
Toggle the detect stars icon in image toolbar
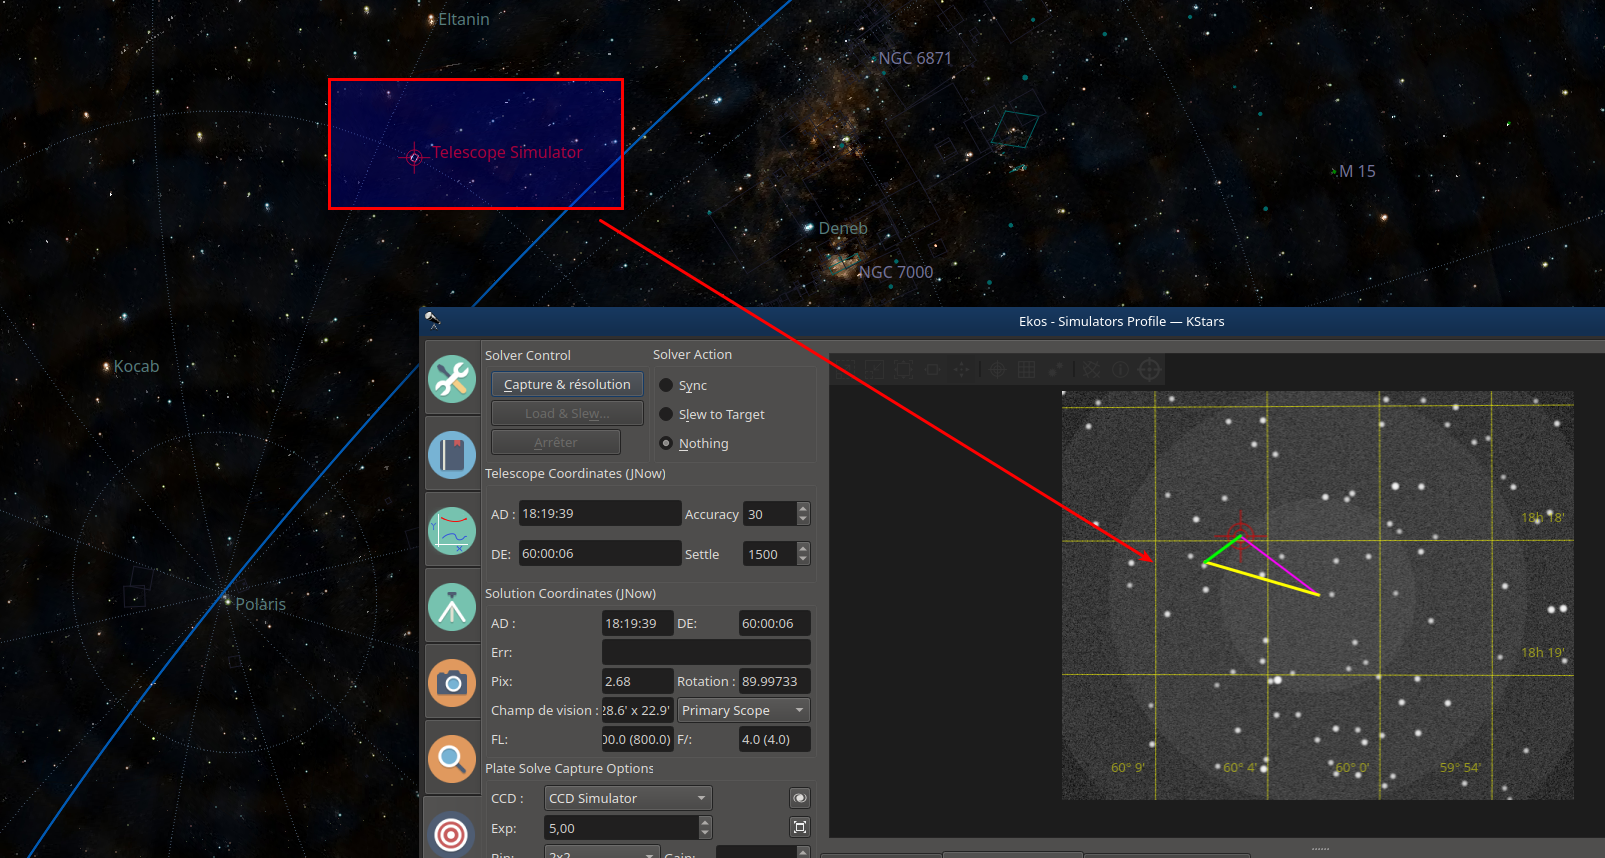click(x=1055, y=370)
